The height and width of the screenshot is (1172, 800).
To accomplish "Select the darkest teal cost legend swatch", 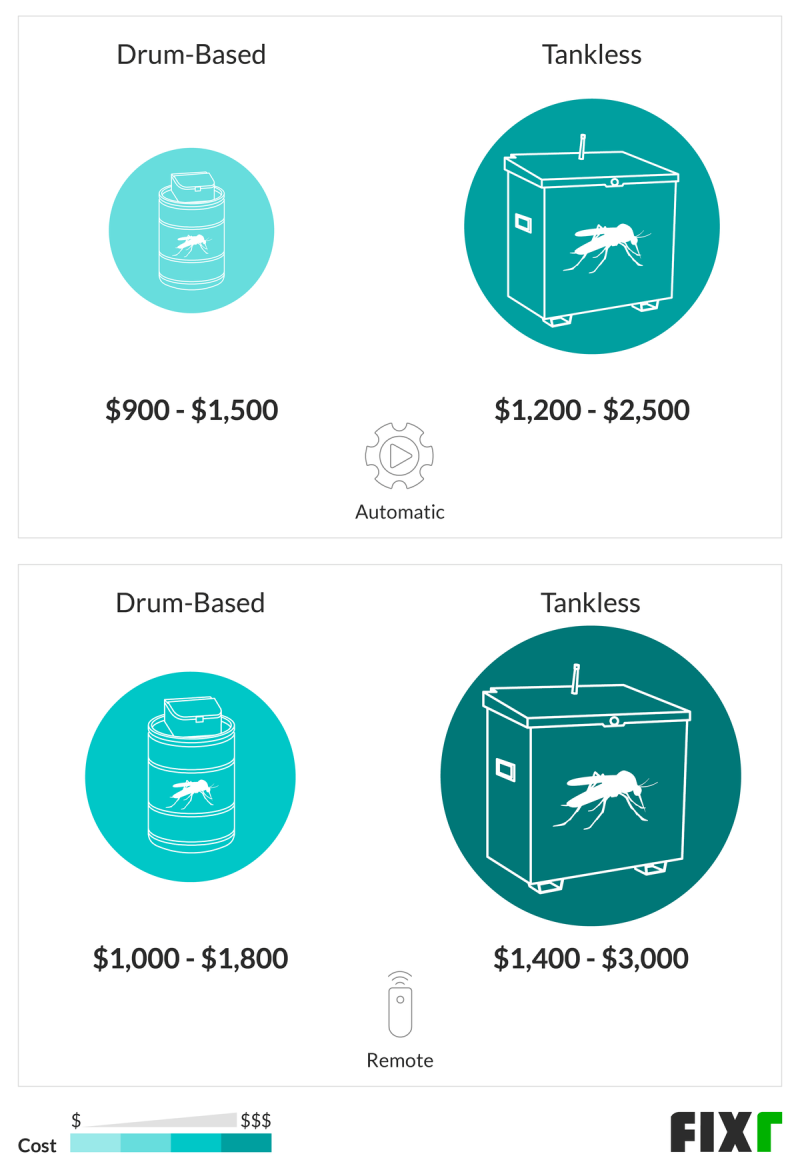I will (x=246, y=1143).
